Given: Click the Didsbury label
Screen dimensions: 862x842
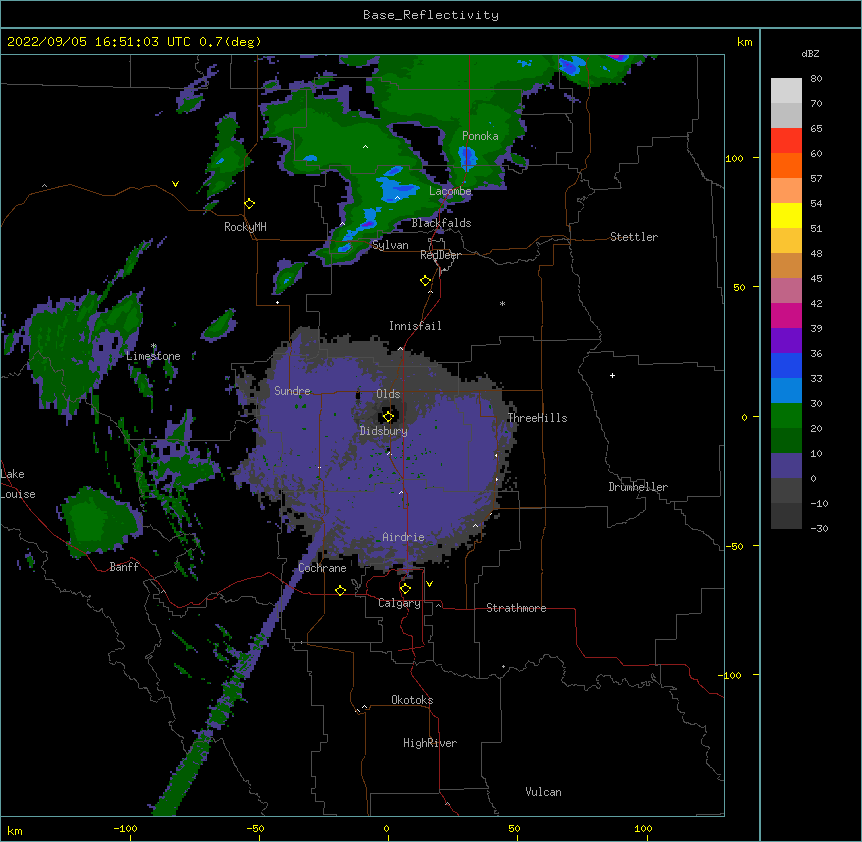Looking at the screenshot, I should pos(384,431).
